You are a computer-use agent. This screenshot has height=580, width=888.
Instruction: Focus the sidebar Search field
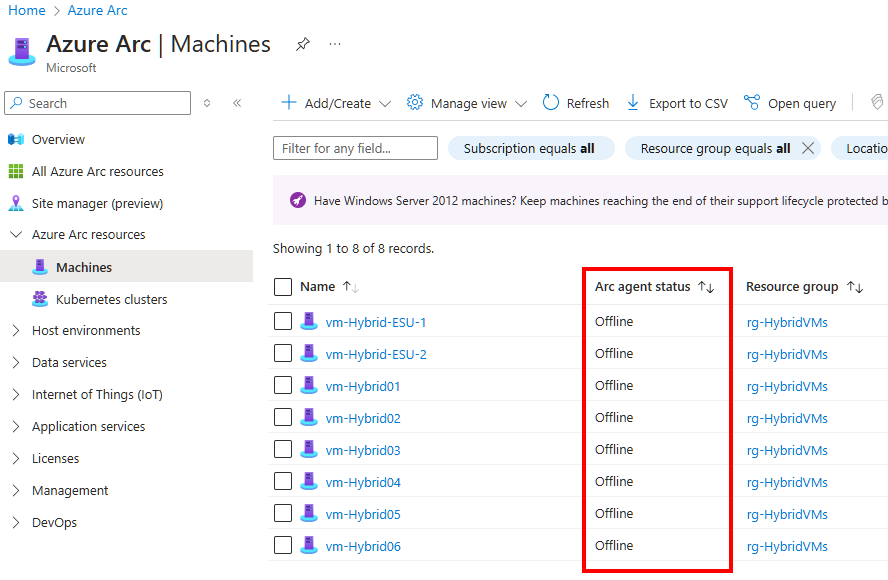(97, 103)
